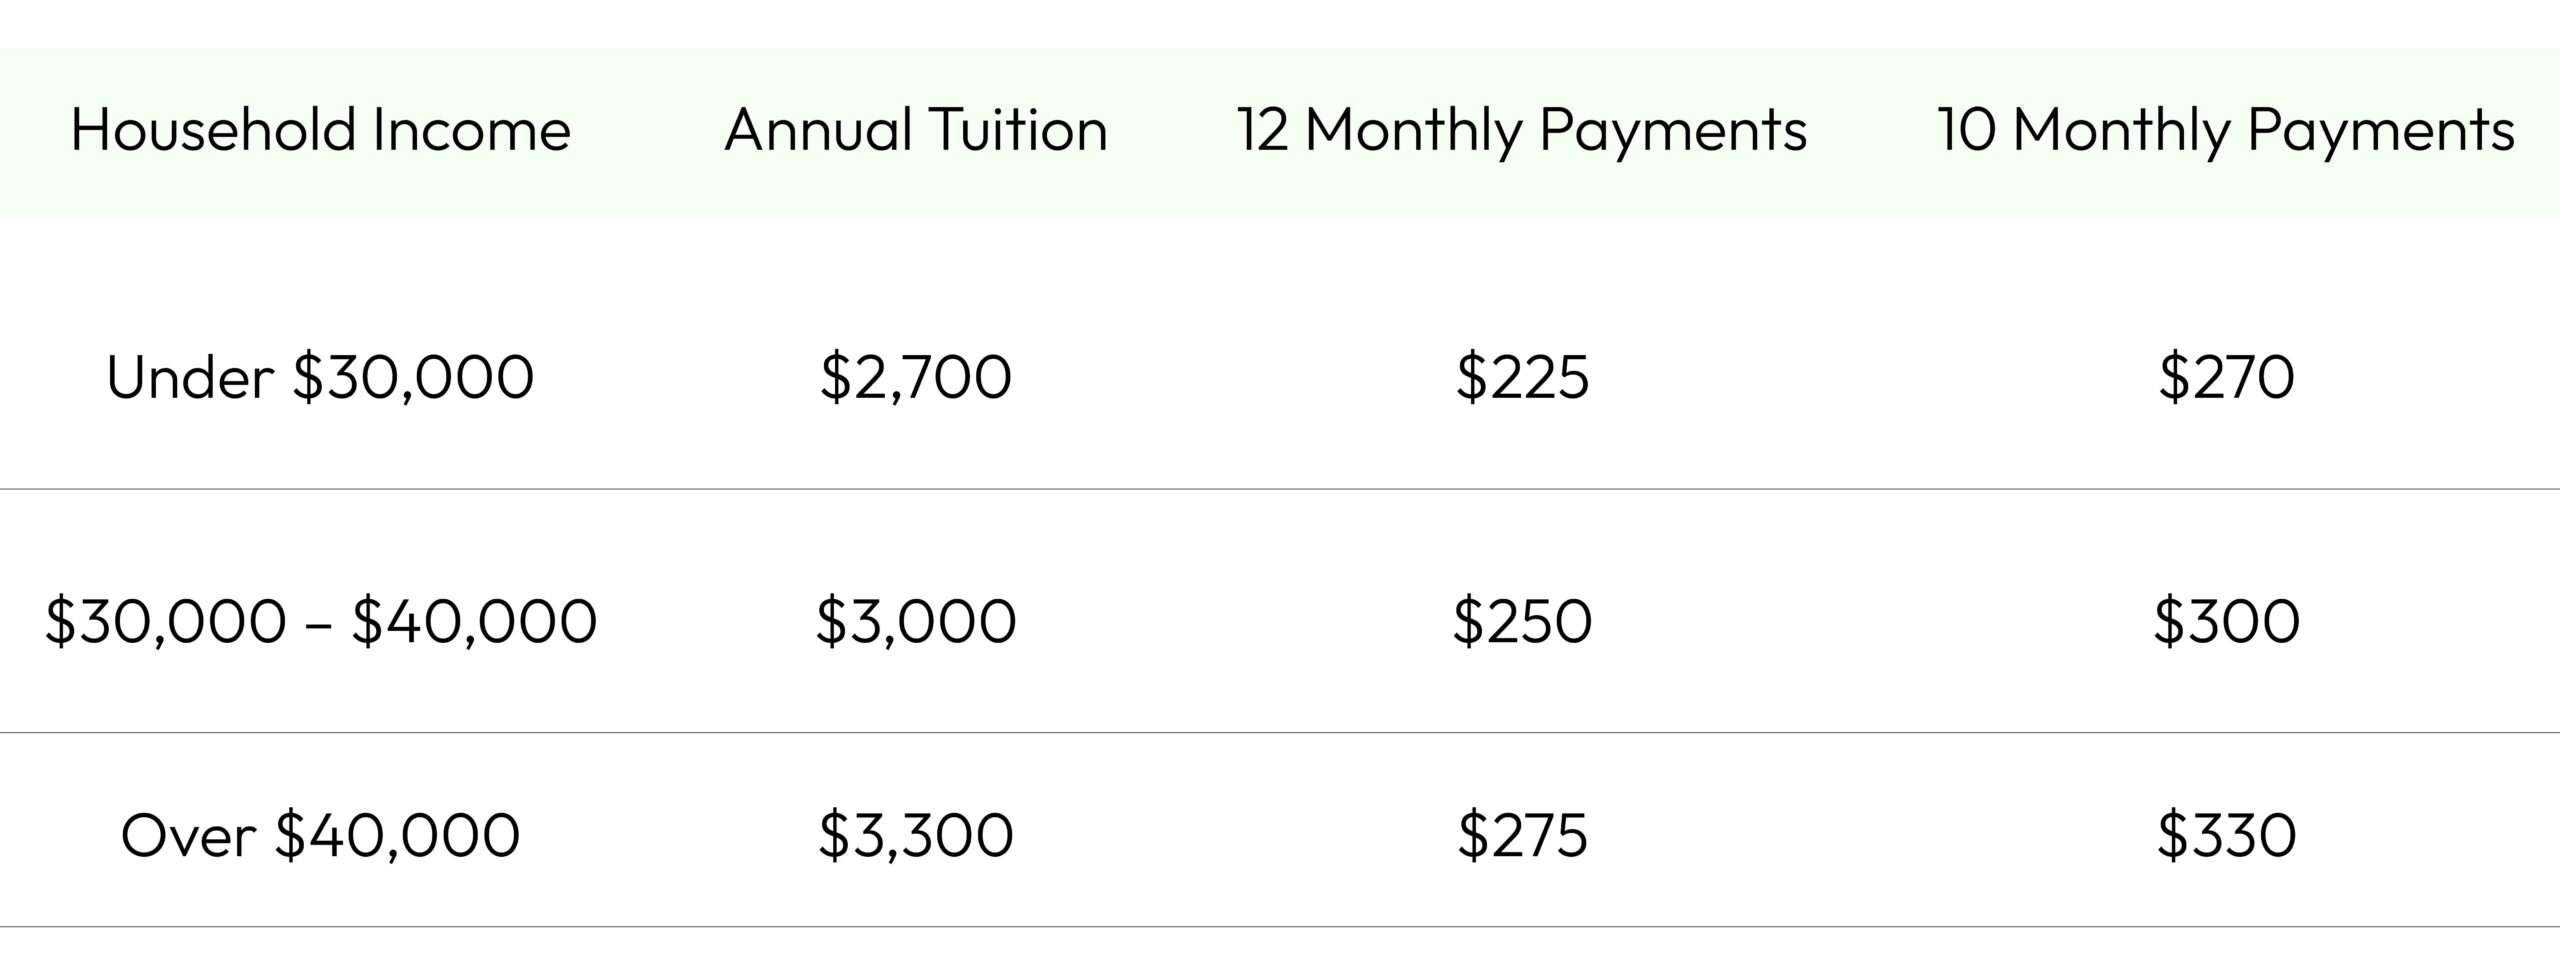Click the $225 monthly payment cell
The height and width of the screenshot is (973, 2560).
(x=1522, y=378)
